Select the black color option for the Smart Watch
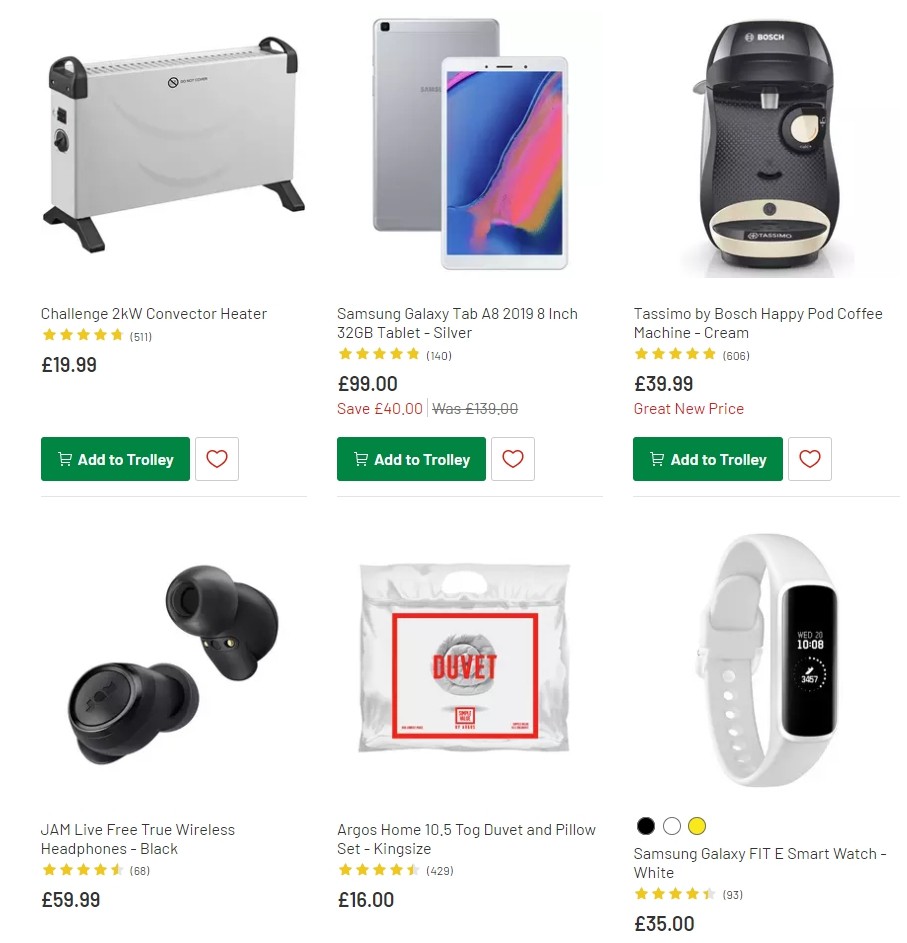Image resolution: width=907 pixels, height=943 pixels. pos(645,826)
